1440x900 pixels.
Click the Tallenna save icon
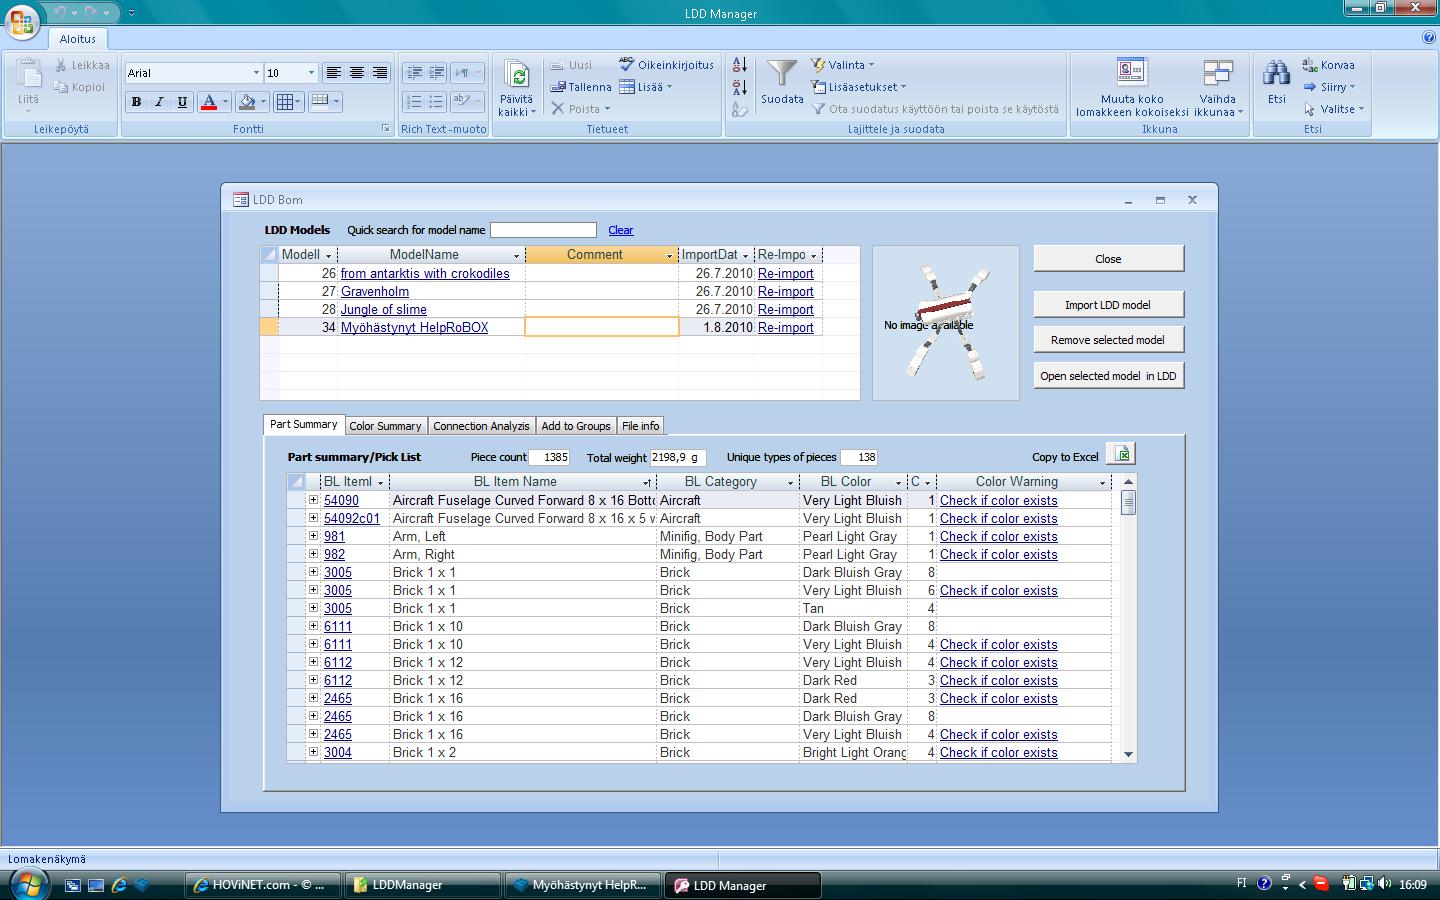559,87
